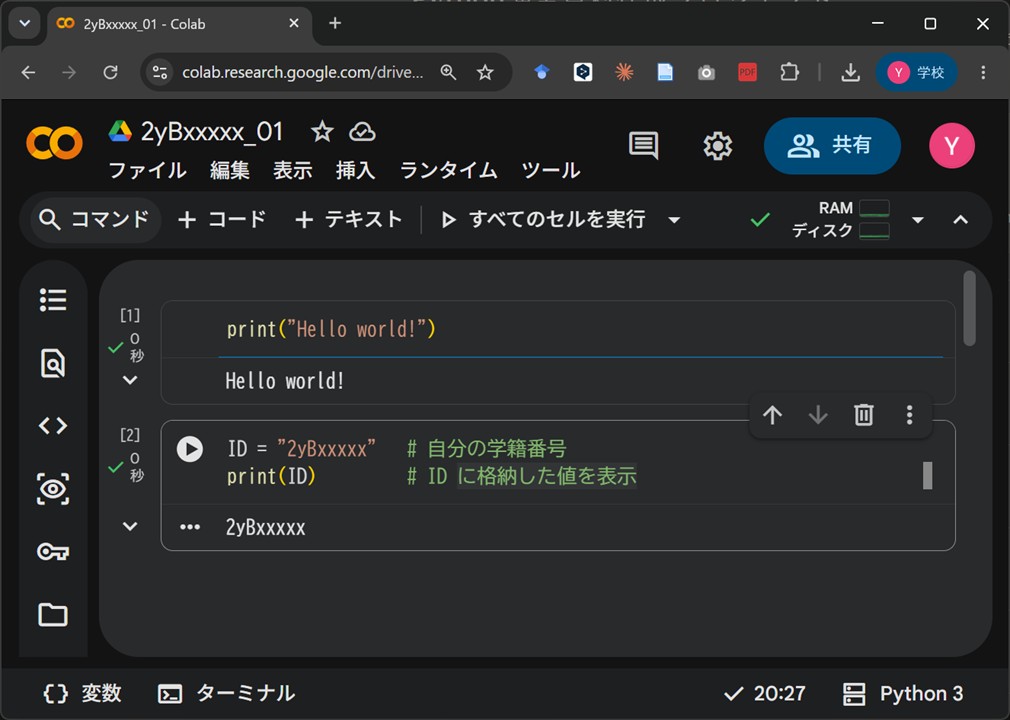Open the 表示 menu
This screenshot has height=720, width=1010.
pos(292,170)
